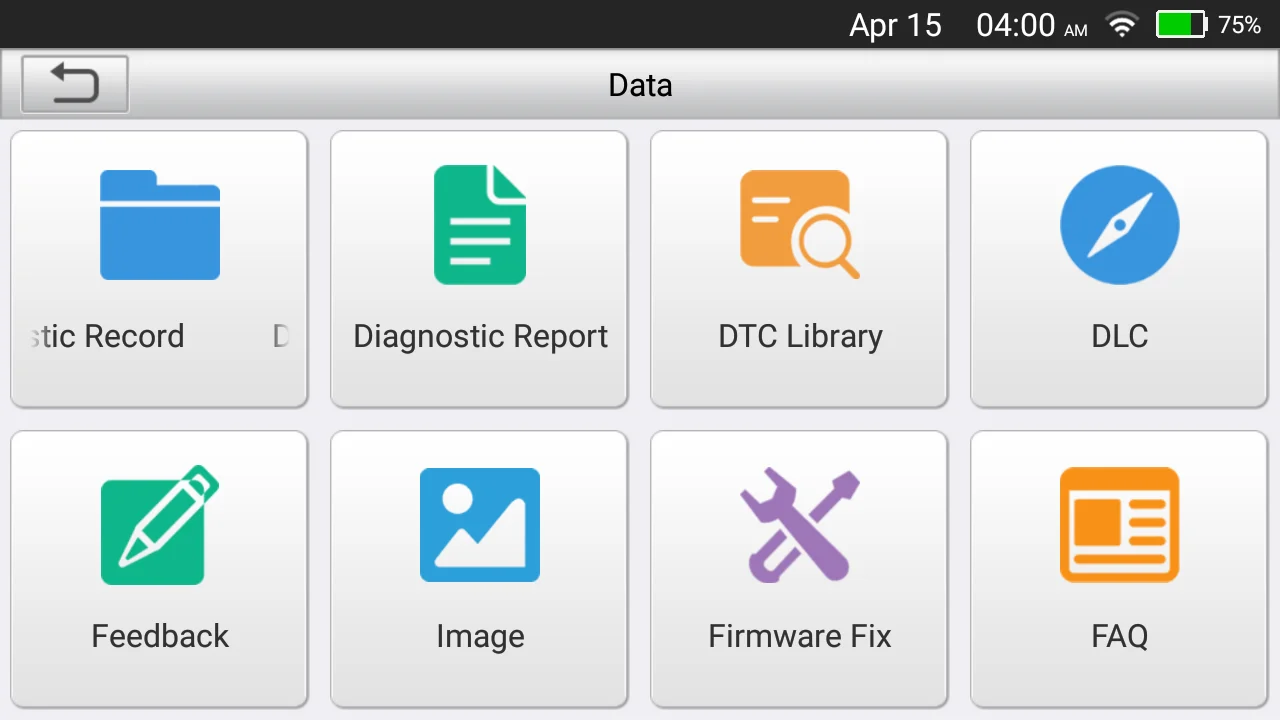Open the blue folder Diagnostic Record icon
1280x720 pixels.
click(160, 225)
